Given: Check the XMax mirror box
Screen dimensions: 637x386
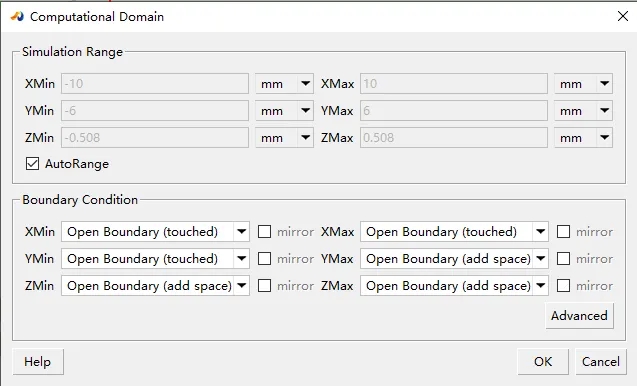Looking at the screenshot, I should pos(563,232).
